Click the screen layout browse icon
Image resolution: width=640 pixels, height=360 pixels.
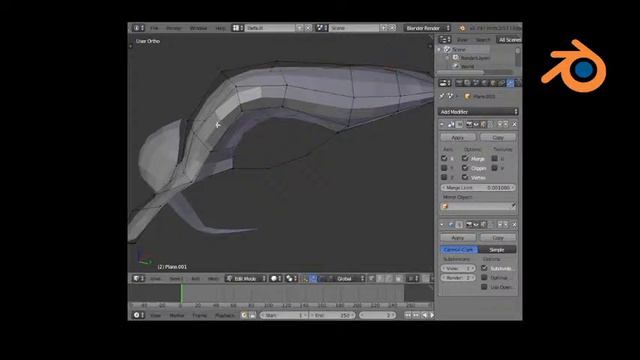[238, 28]
